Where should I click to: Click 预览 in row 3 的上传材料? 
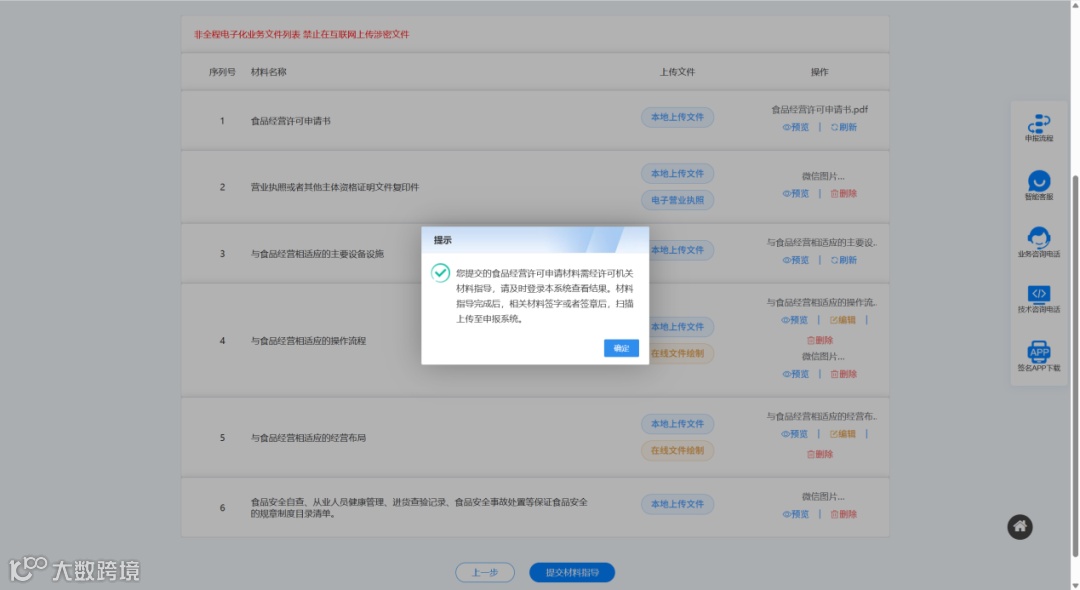pos(797,259)
